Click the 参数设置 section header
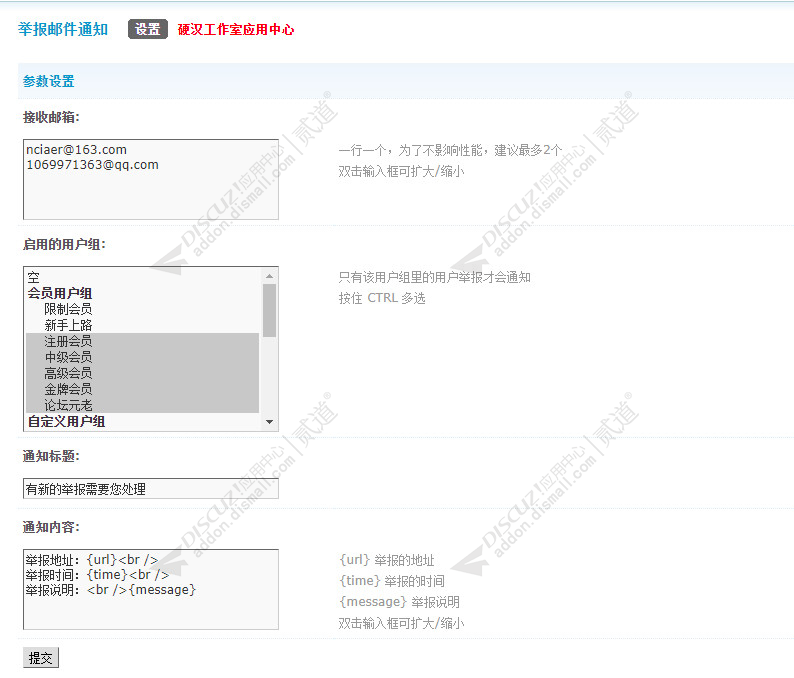This screenshot has width=794, height=678. [49, 81]
